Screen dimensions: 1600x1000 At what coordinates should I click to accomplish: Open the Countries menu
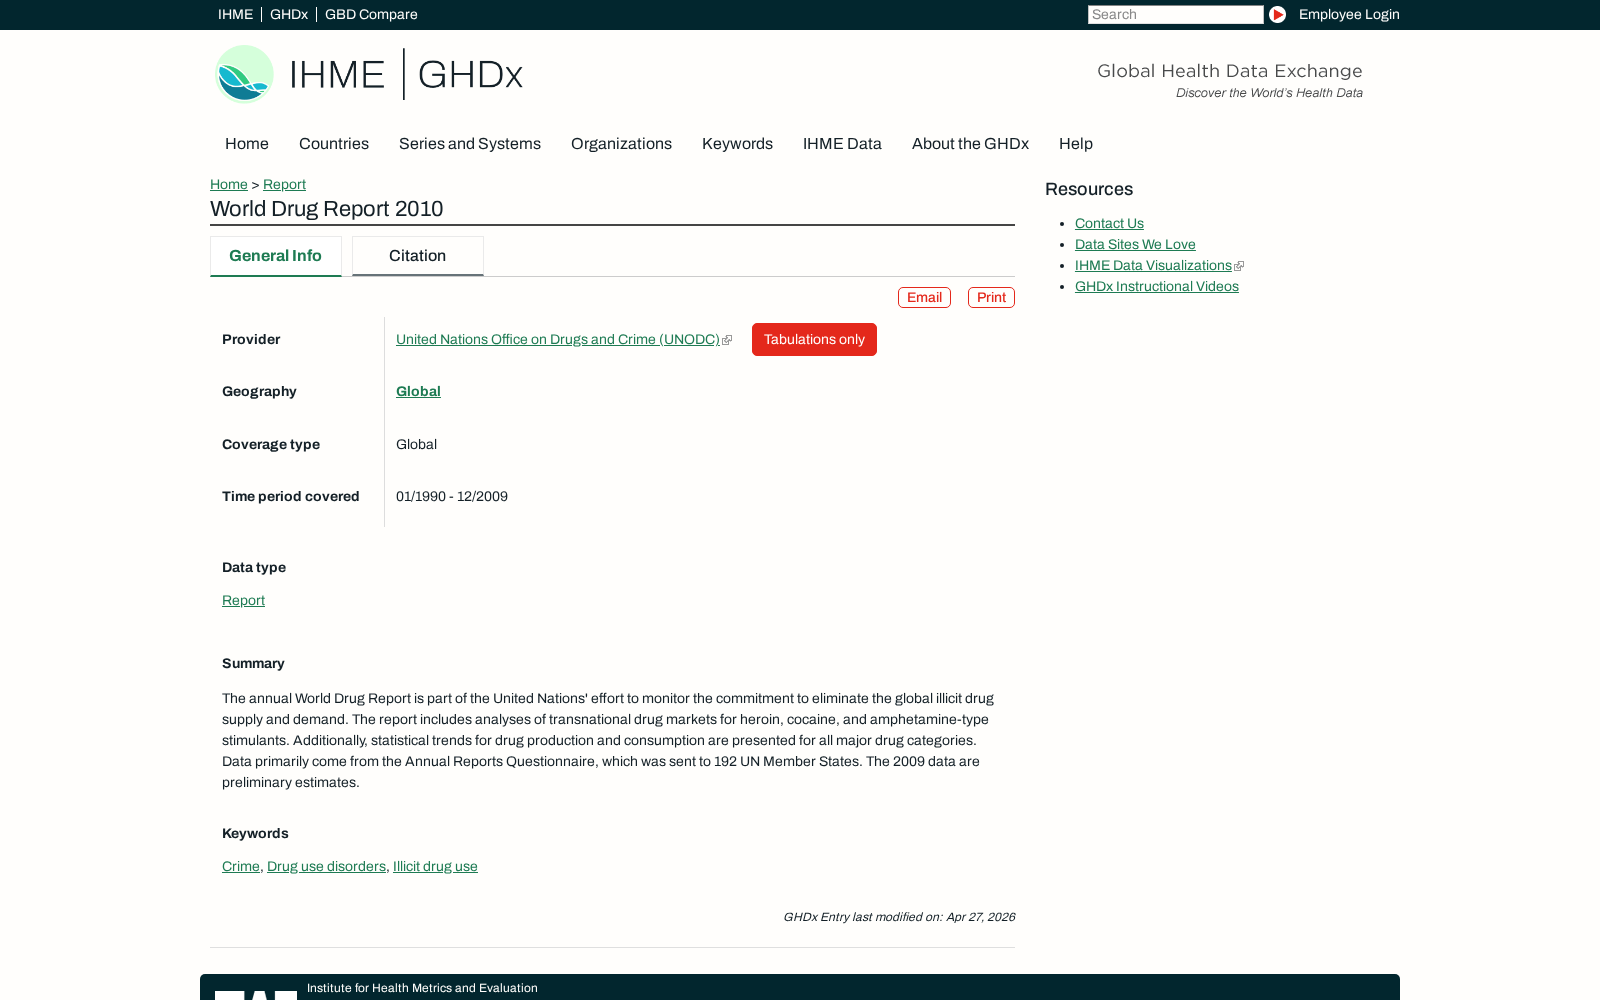click(334, 144)
